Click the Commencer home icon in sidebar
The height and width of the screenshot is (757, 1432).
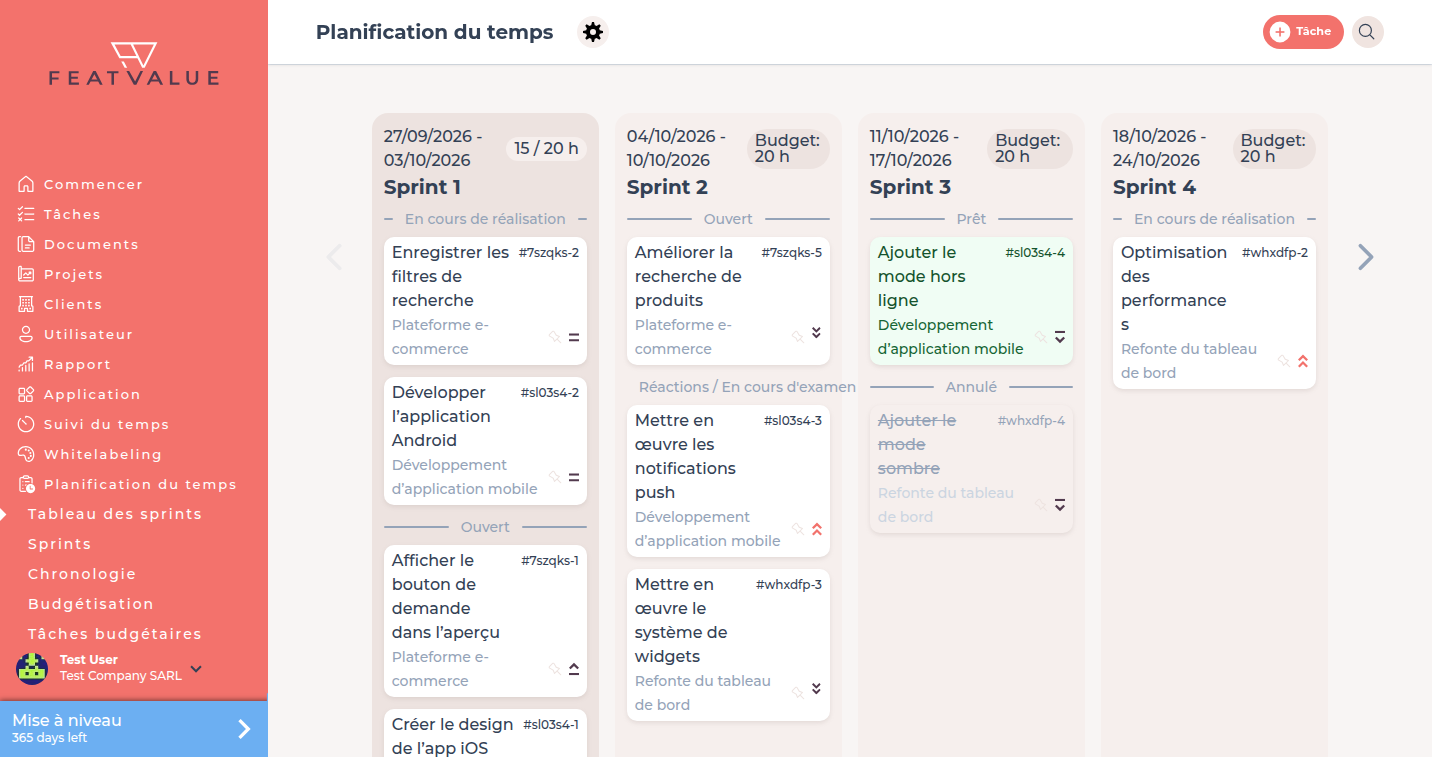click(x=26, y=184)
